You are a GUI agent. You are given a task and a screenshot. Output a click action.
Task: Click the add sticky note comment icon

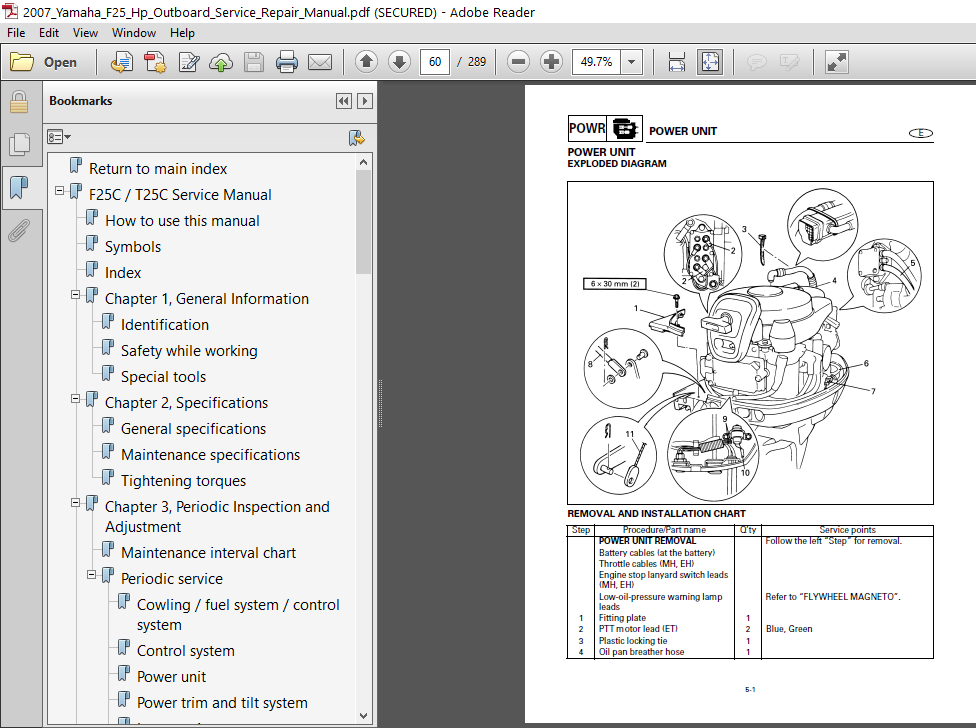[x=756, y=62]
